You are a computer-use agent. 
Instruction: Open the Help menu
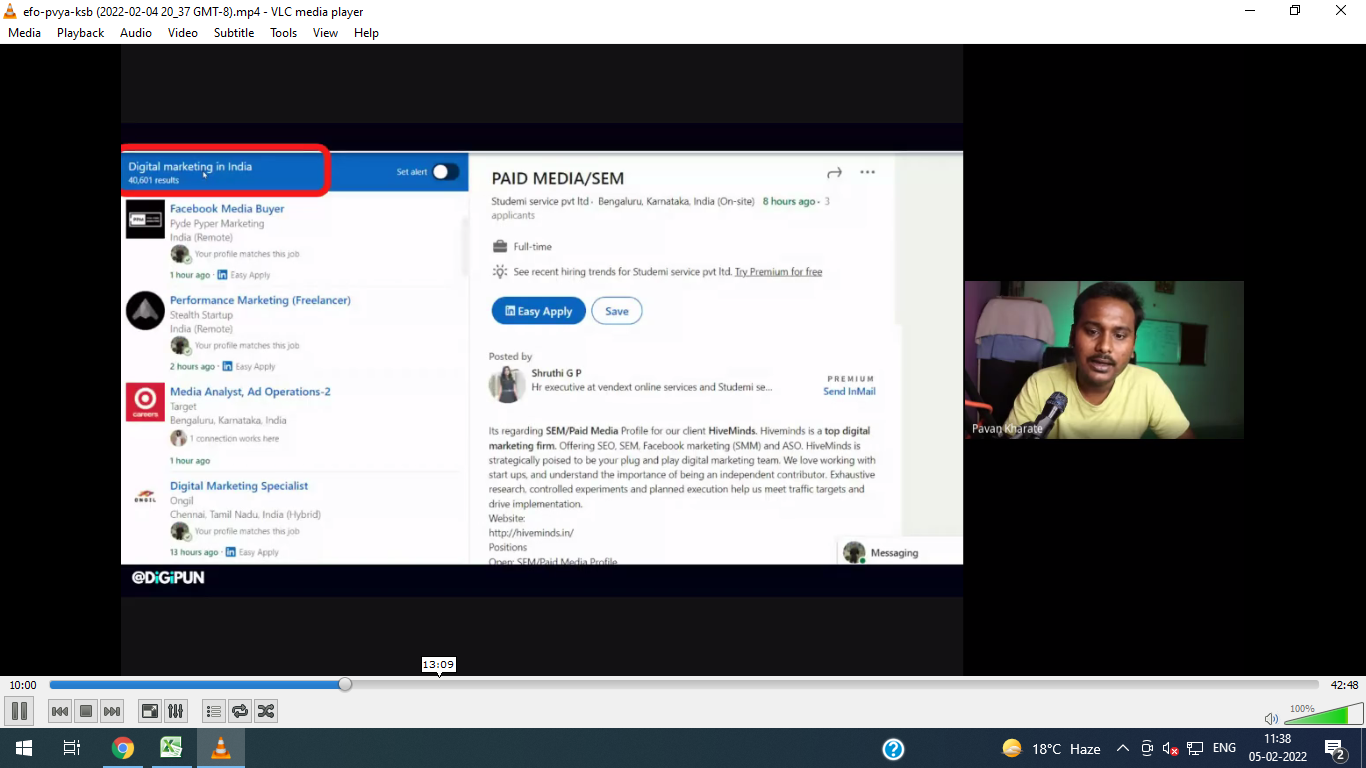coord(367,33)
